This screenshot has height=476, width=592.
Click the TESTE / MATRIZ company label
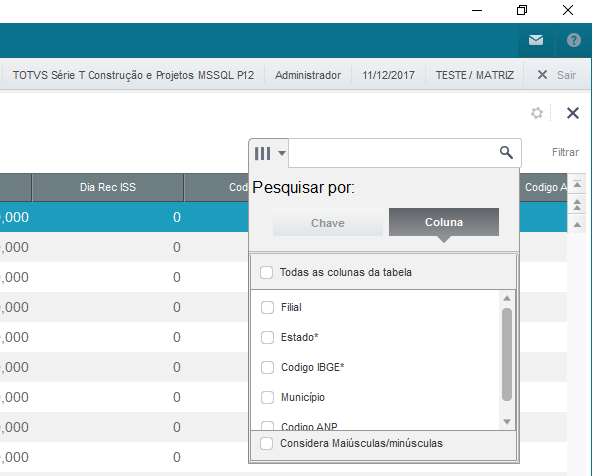[x=475, y=75]
